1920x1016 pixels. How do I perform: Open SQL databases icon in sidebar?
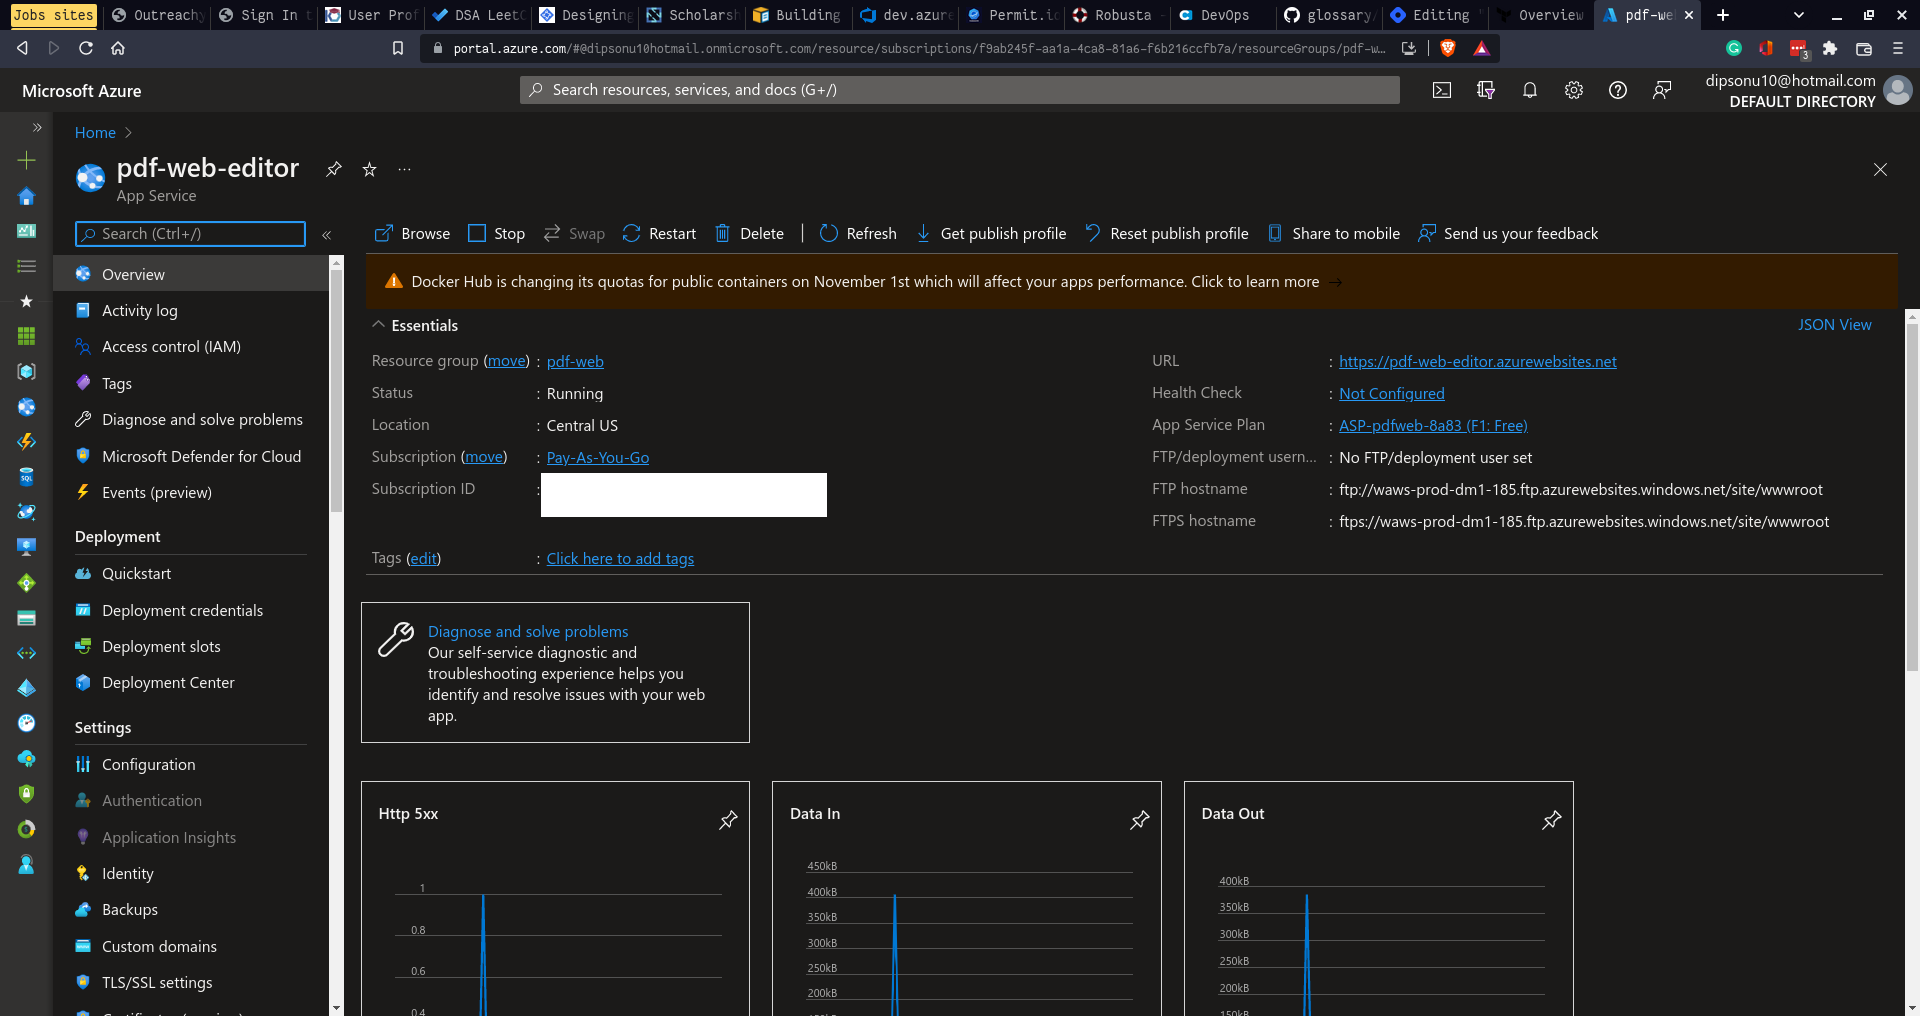click(27, 477)
